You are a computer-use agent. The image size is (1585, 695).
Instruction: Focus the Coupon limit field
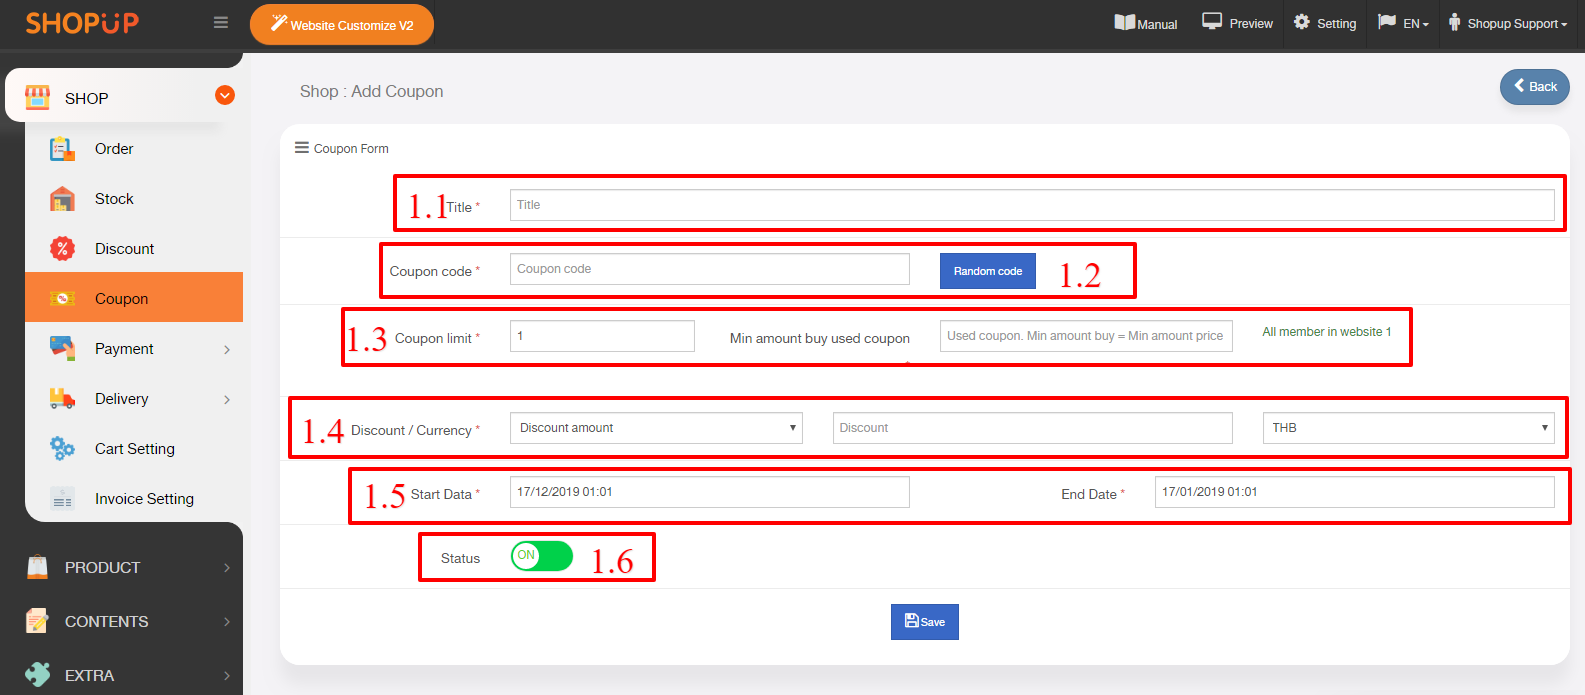click(602, 336)
